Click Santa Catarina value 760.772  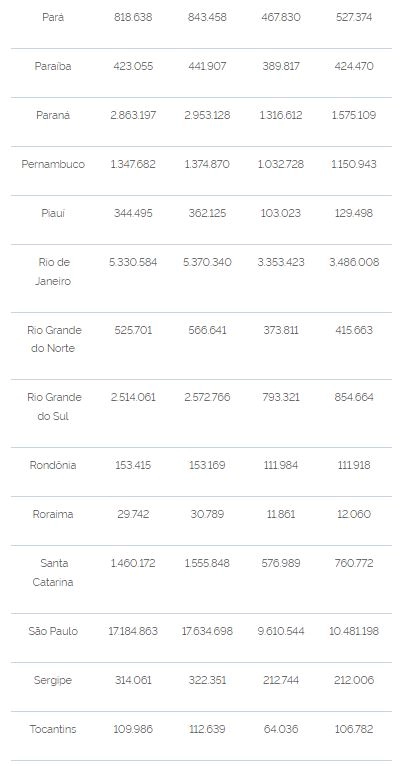pyautogui.click(x=354, y=563)
